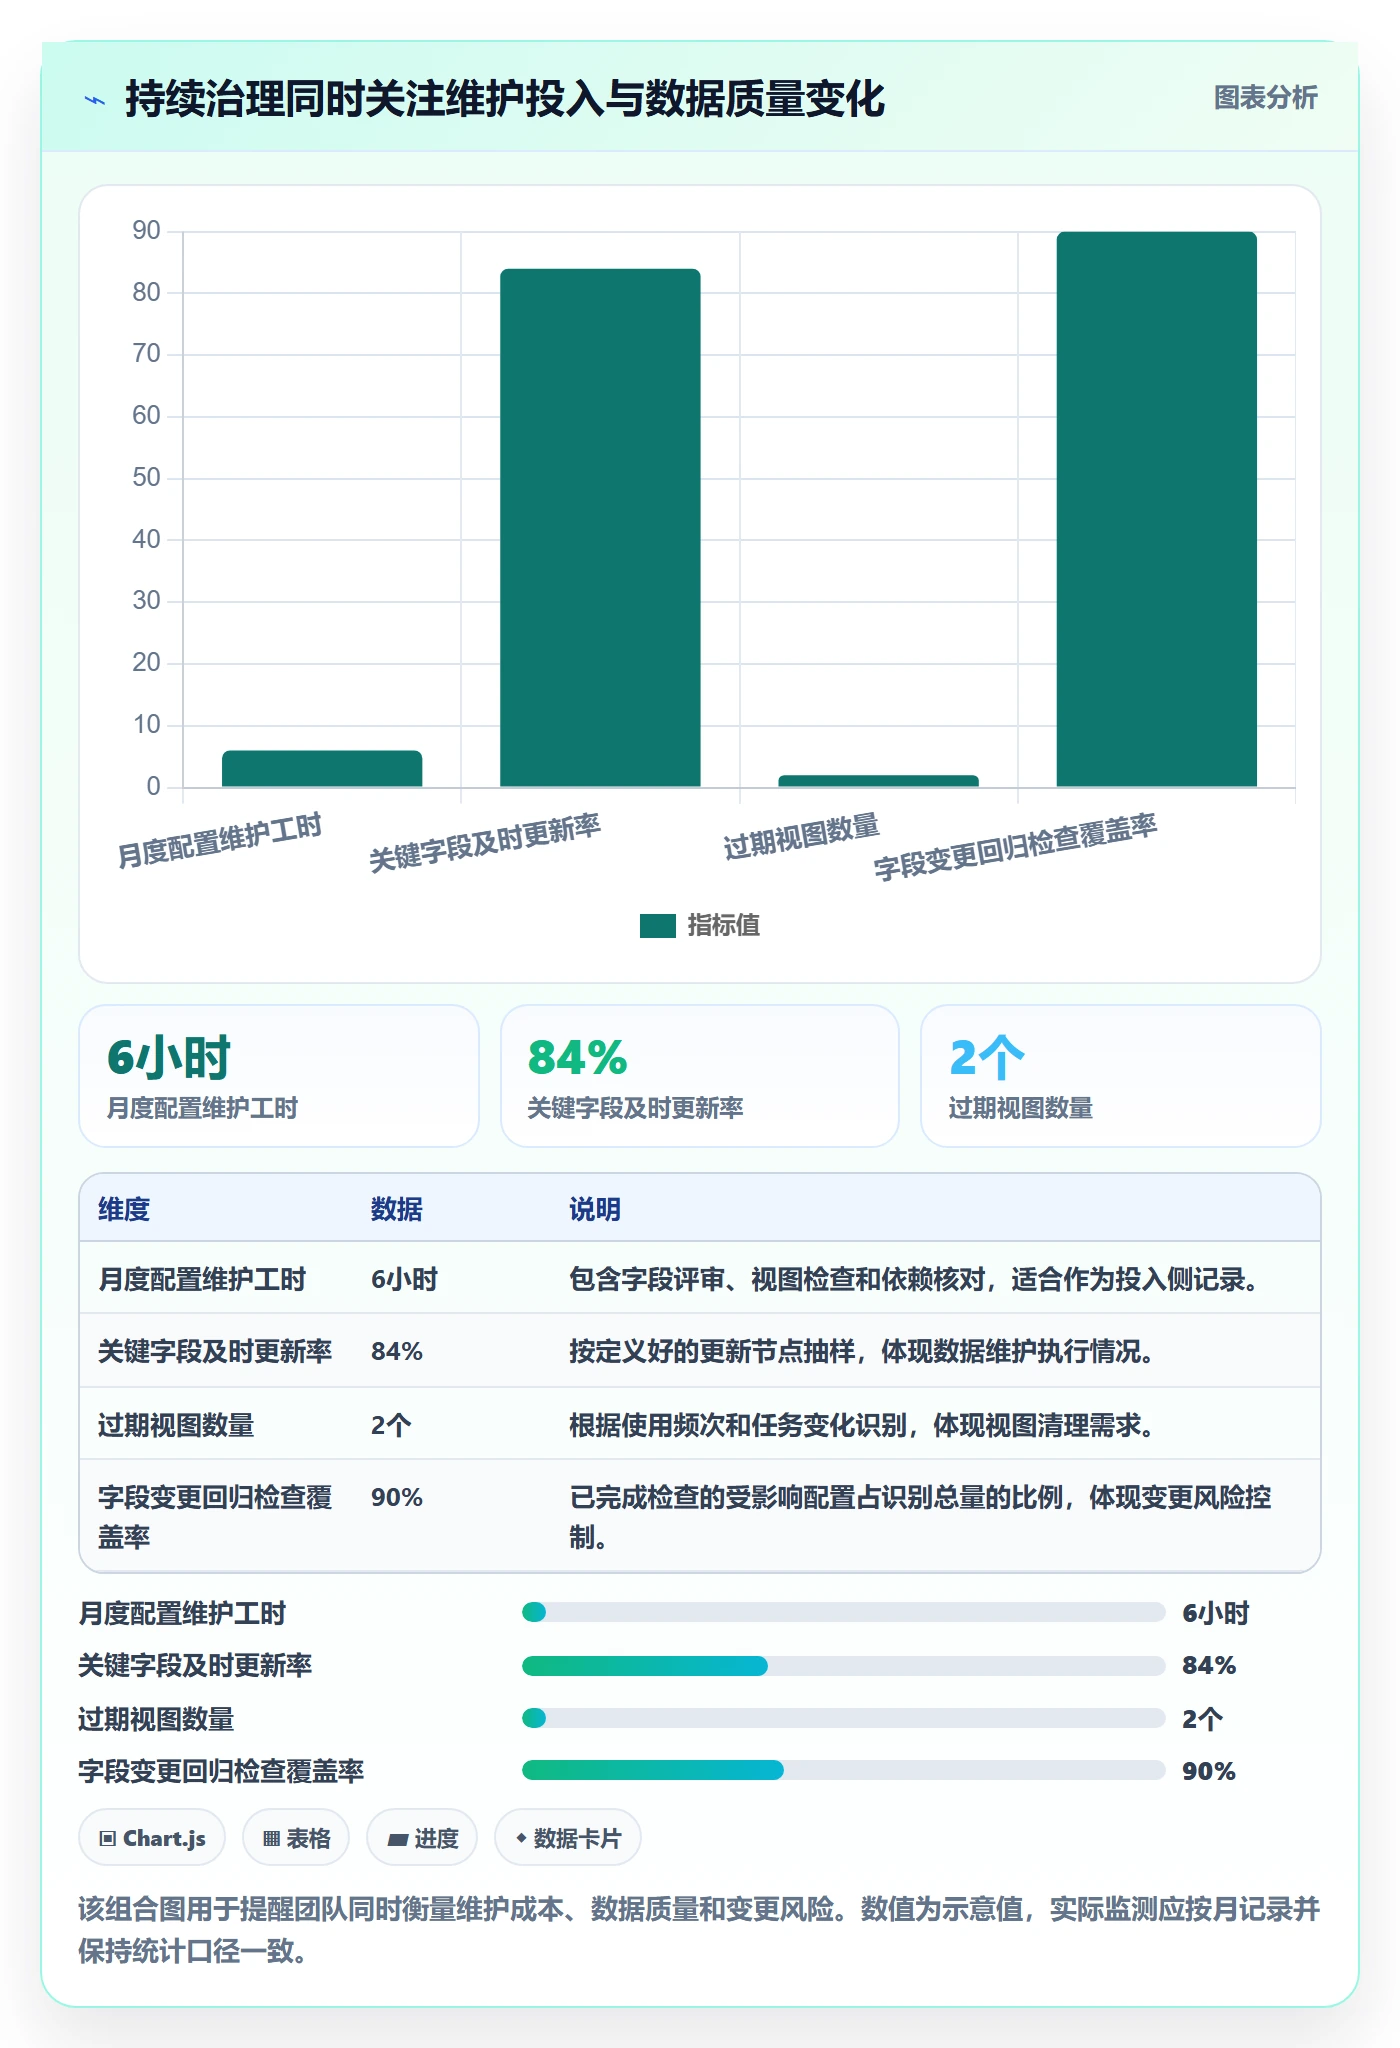
Task: Select the 月度配置维护工时 table row name
Action: click(202, 1279)
